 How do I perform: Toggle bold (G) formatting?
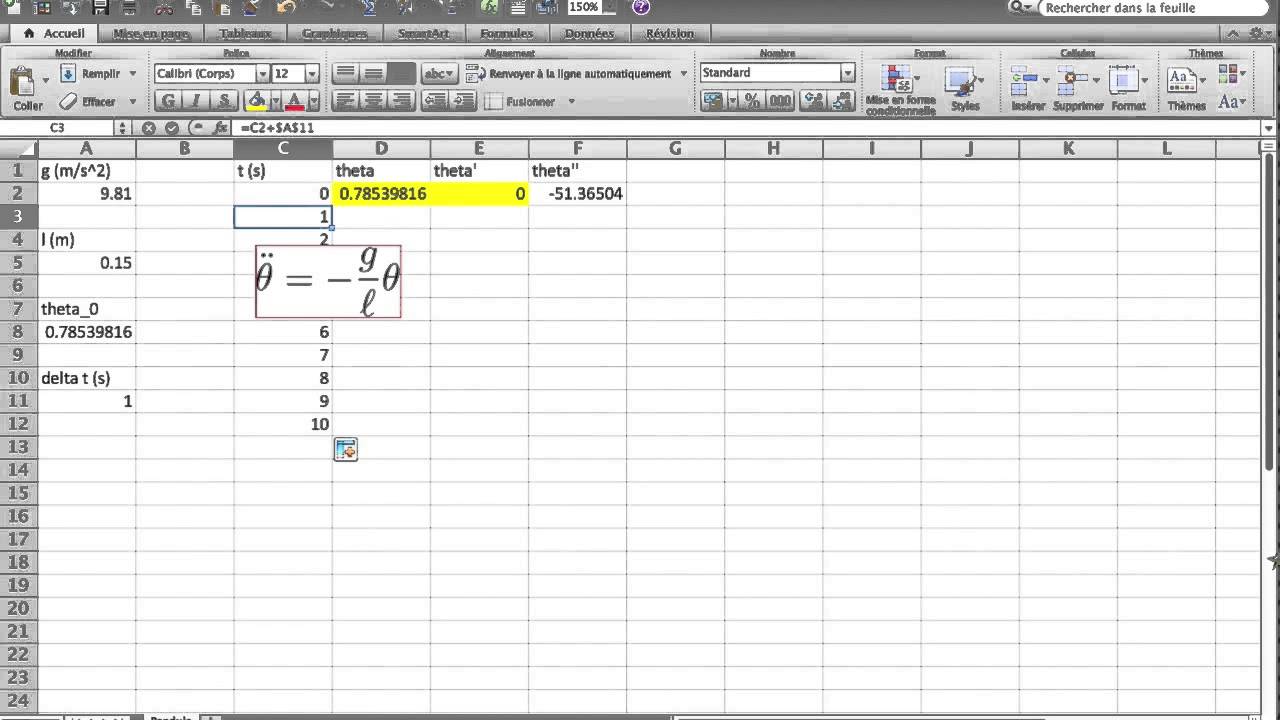tap(167, 101)
